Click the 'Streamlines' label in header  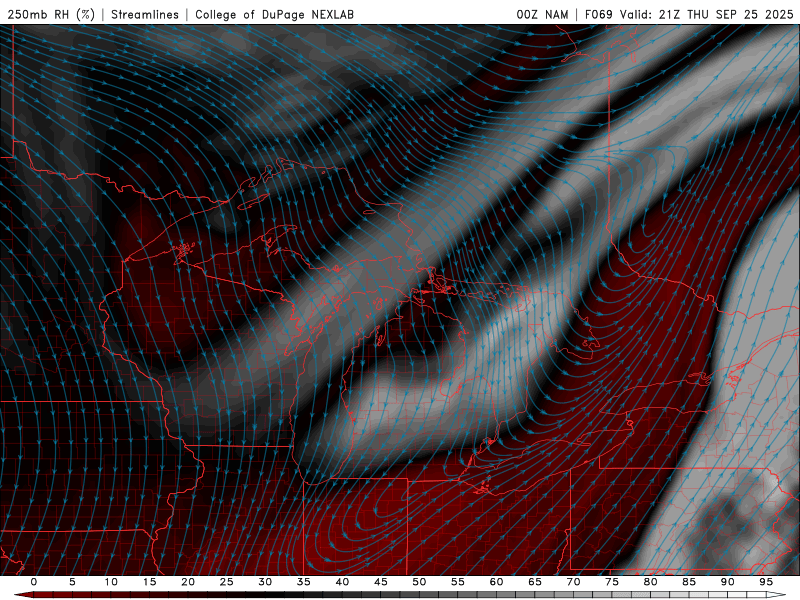(145, 14)
